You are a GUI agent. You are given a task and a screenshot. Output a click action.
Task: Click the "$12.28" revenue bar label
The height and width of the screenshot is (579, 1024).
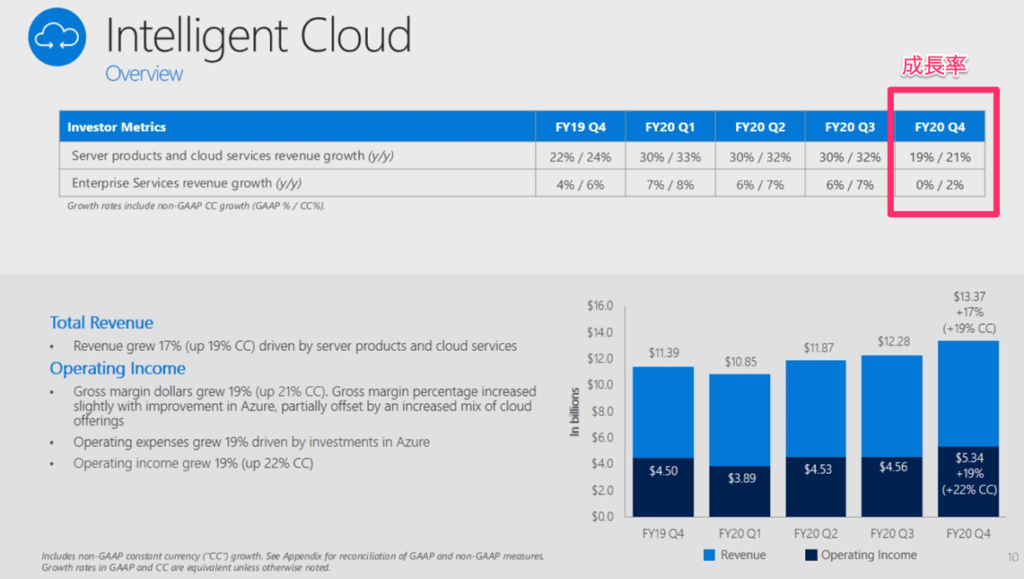893,341
